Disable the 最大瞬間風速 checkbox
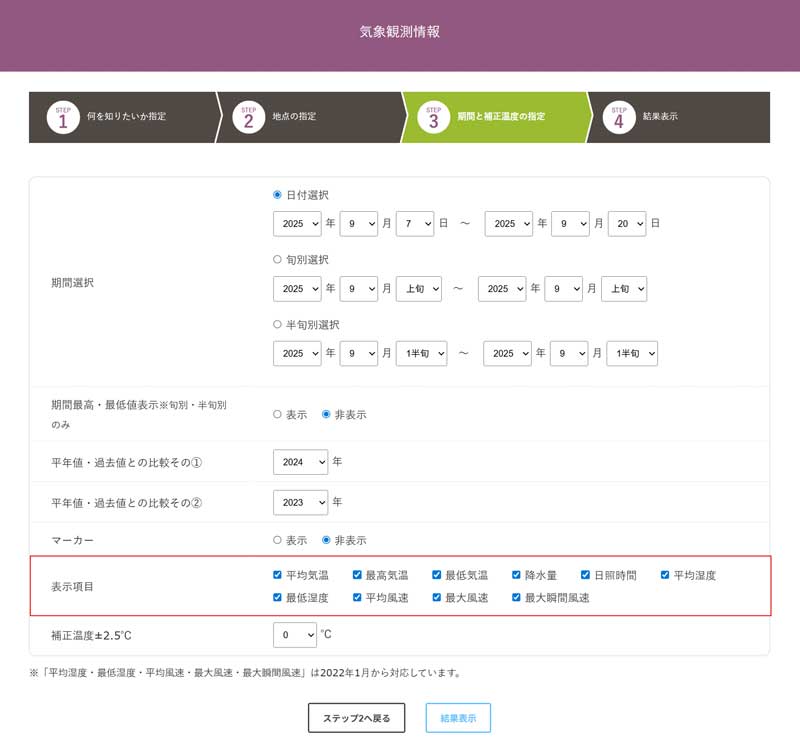 coord(517,598)
